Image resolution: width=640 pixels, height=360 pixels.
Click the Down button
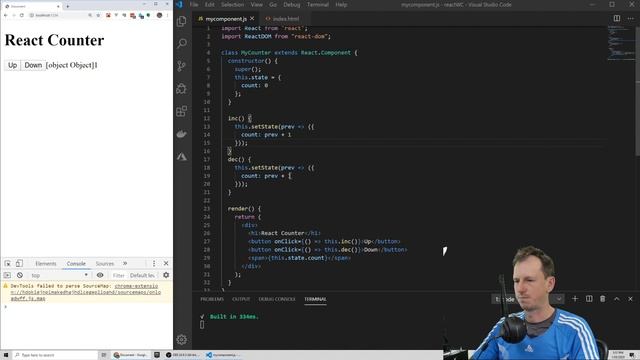pos(33,65)
